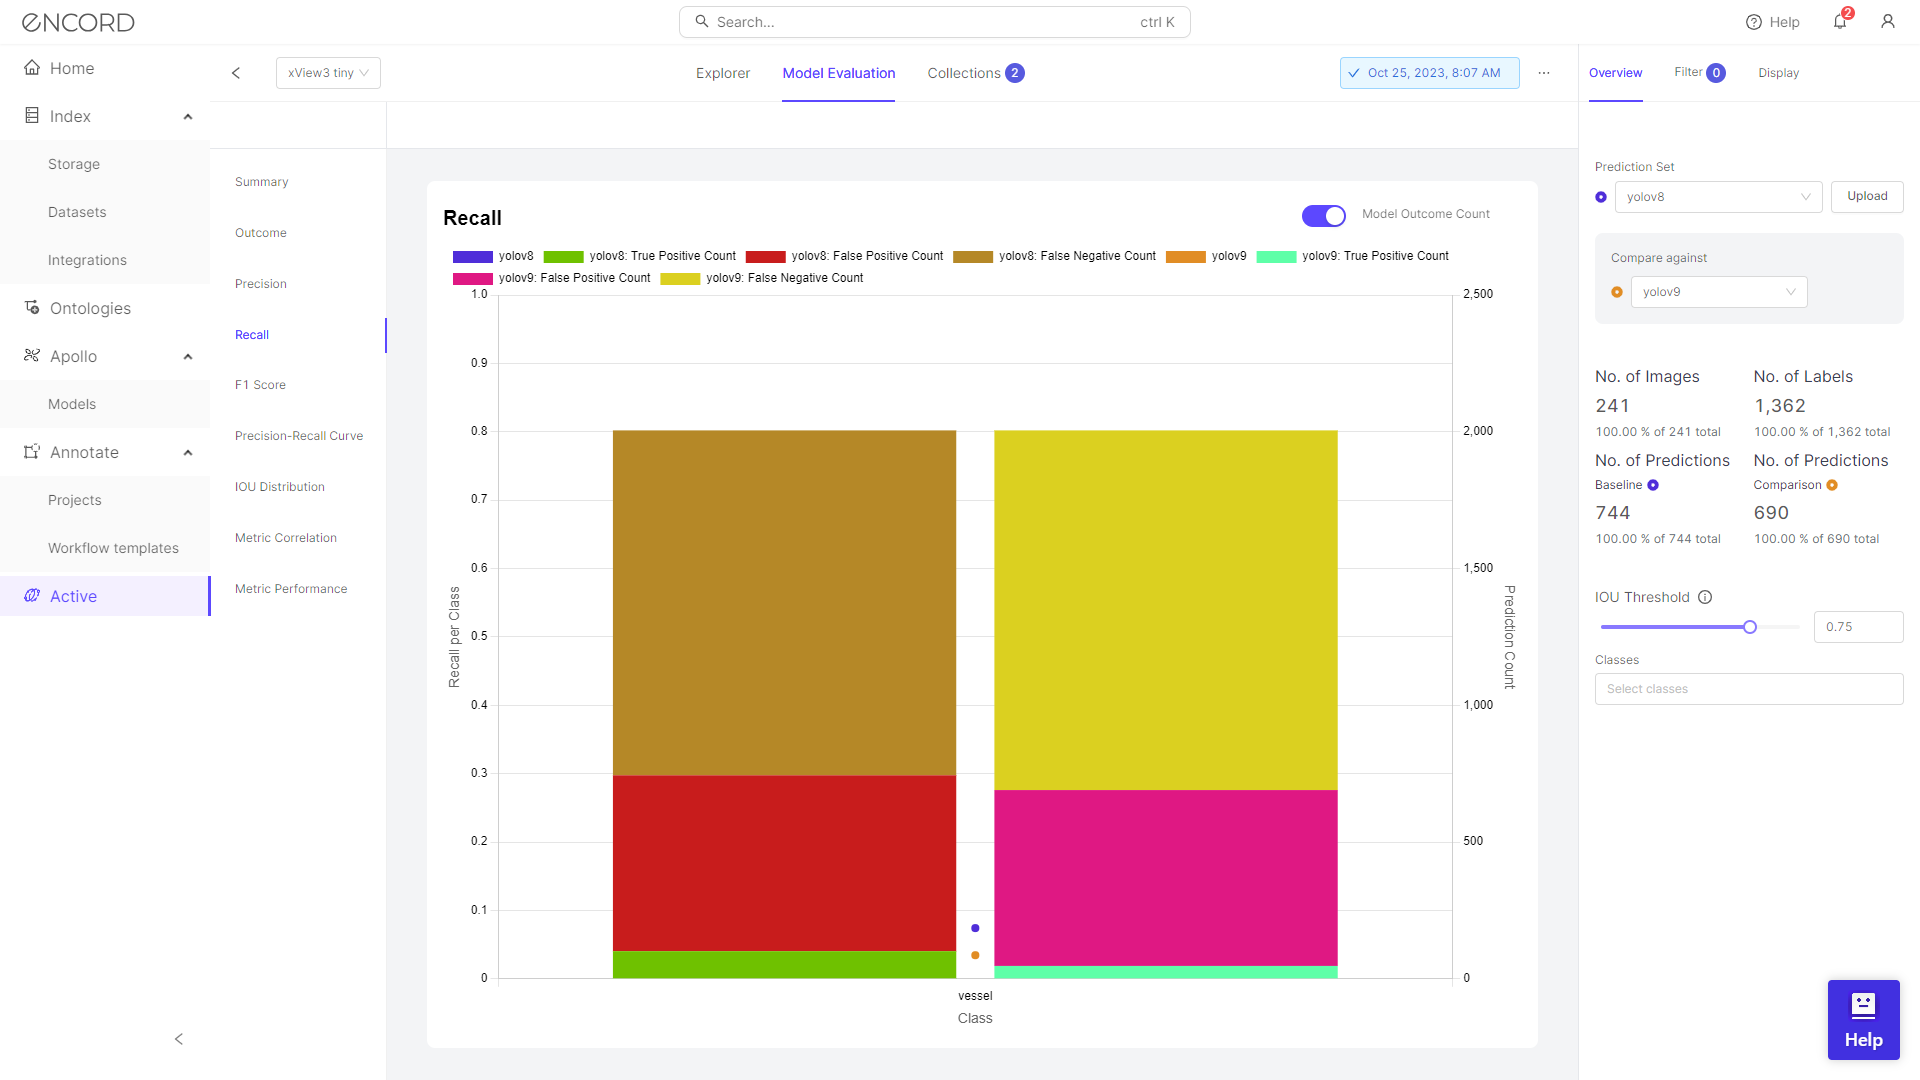Switch to the Explorer tab
This screenshot has width=1920, height=1080.
(x=723, y=73)
